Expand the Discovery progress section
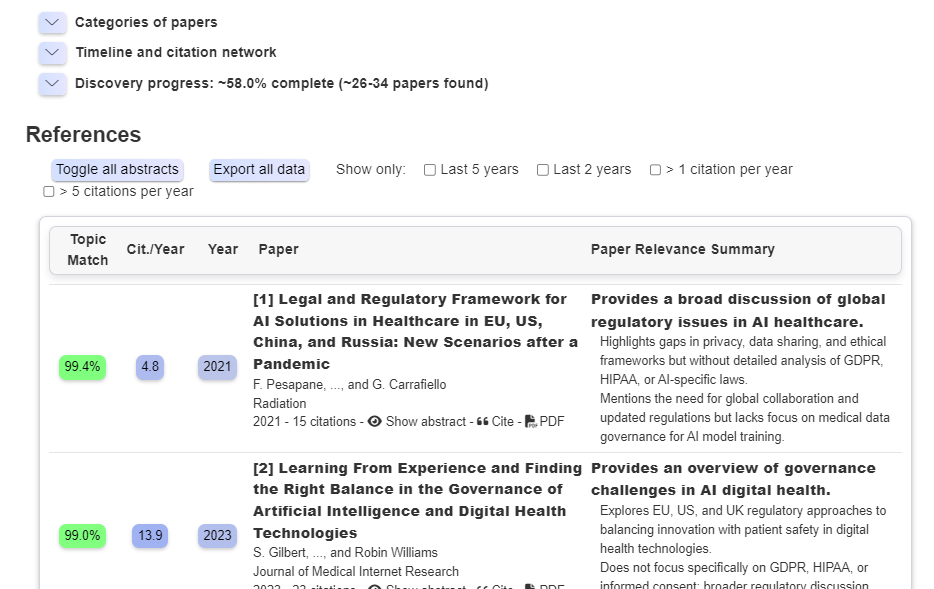934x589 pixels. (52, 83)
